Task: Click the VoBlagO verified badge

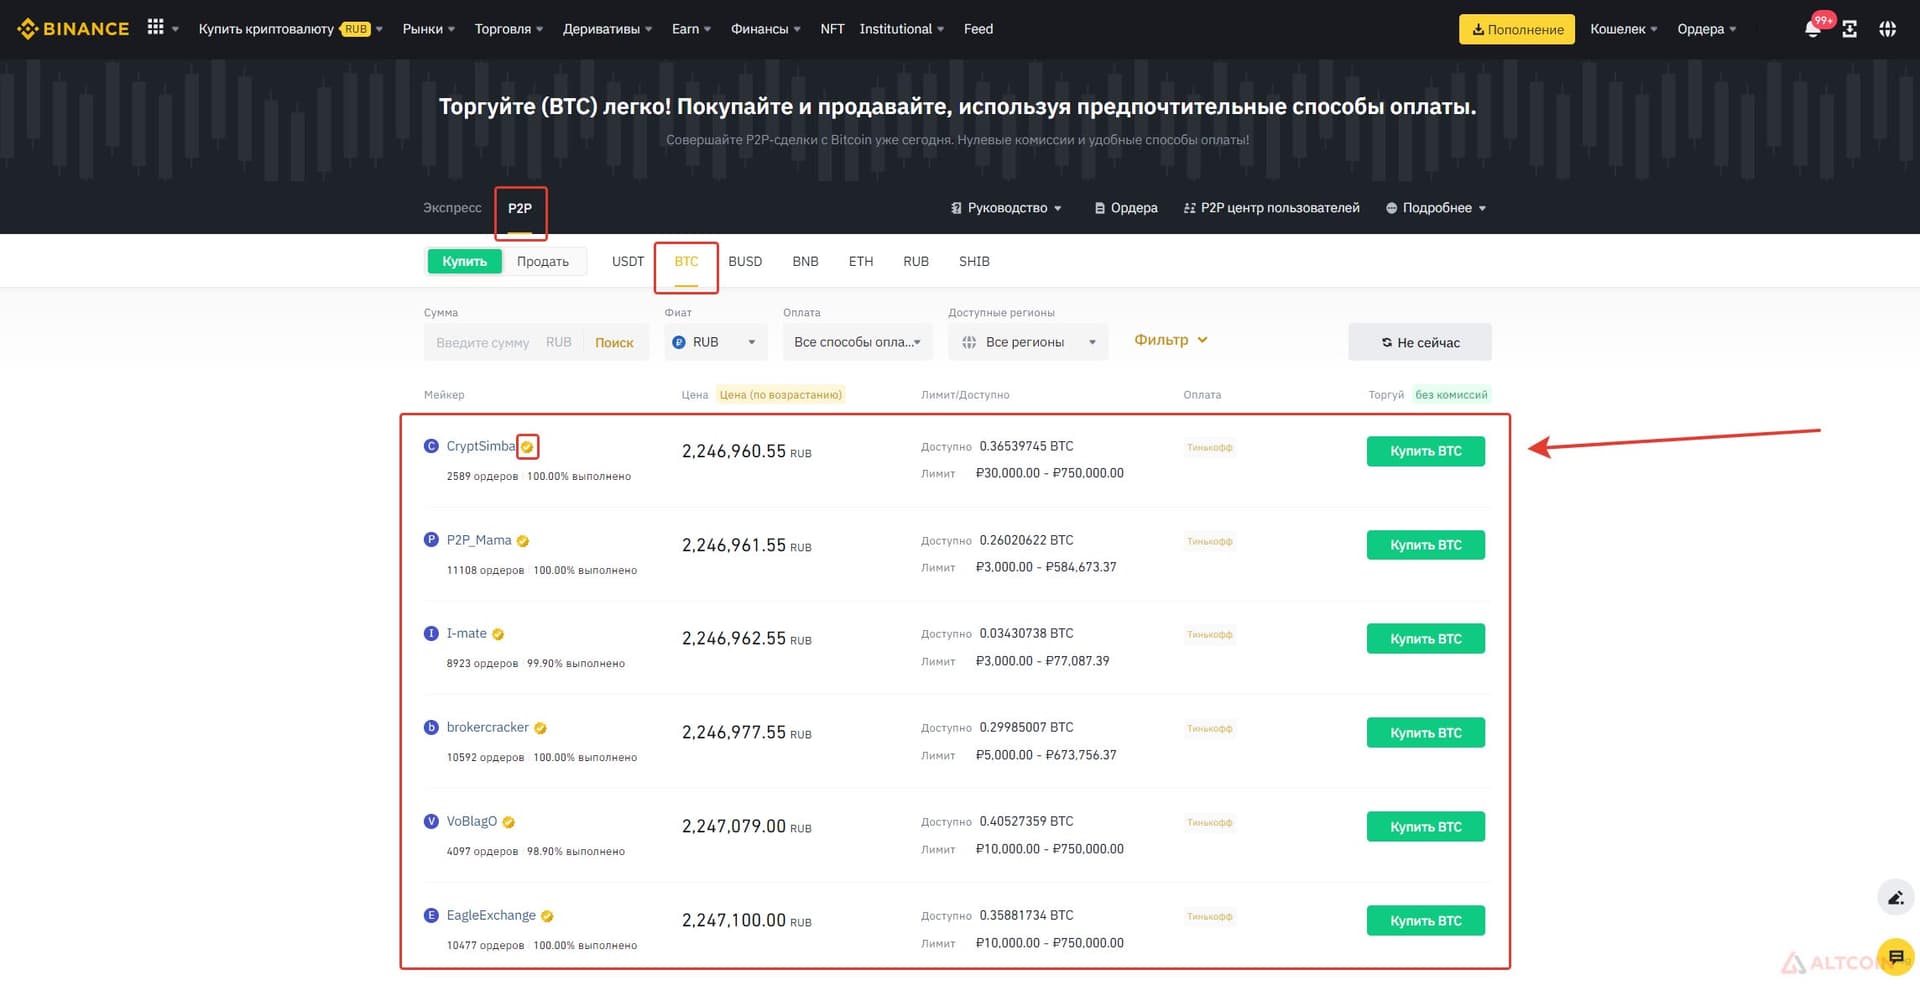Action: tap(508, 822)
